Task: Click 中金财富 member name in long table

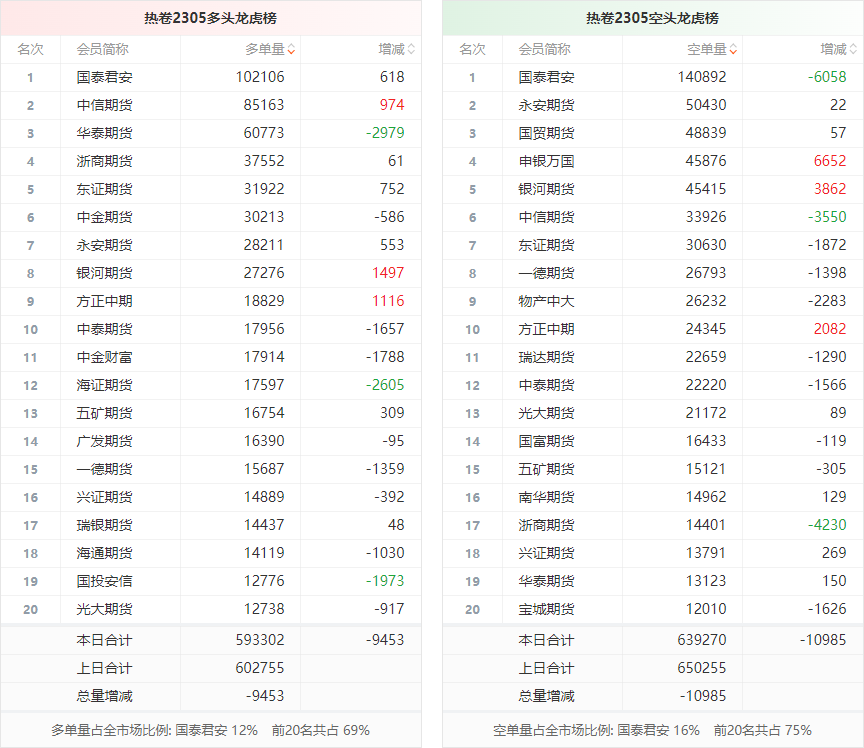Action: [x=104, y=357]
